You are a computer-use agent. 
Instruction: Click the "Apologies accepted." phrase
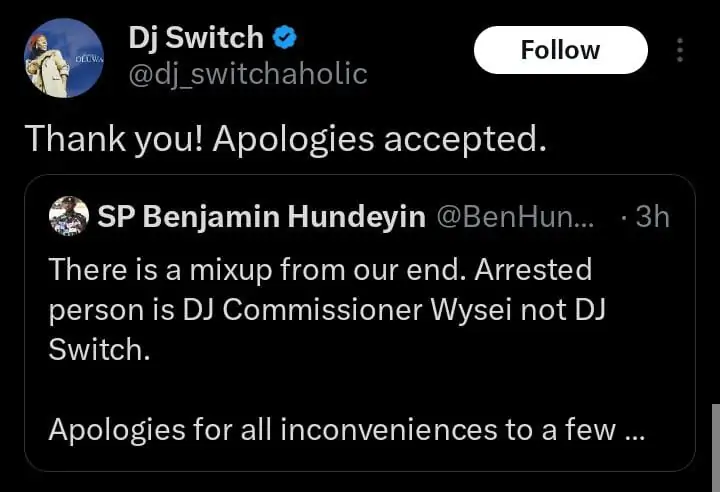(x=380, y=138)
